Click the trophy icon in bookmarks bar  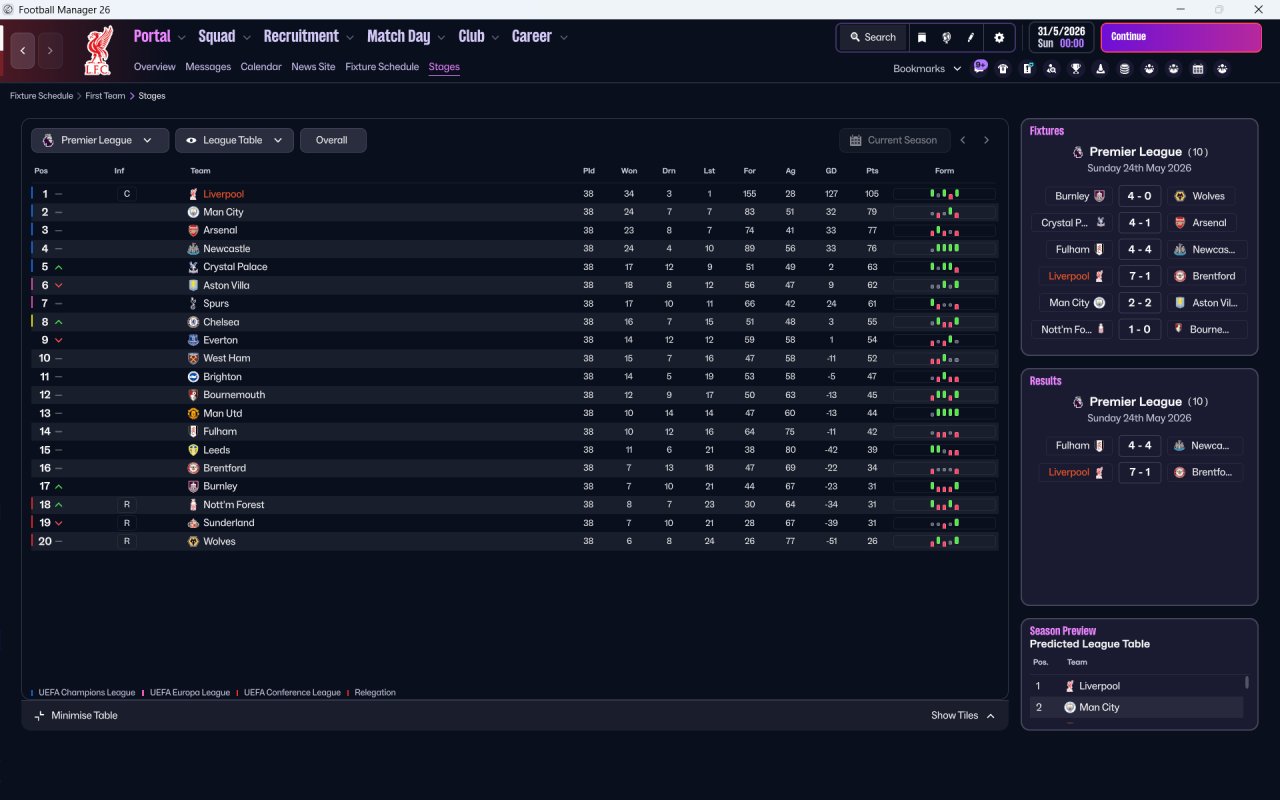click(1076, 69)
